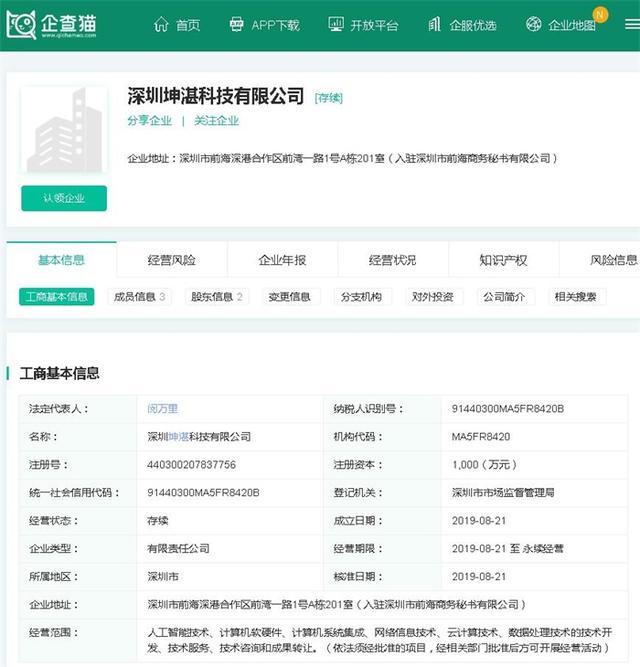
Task: Open the 企业地图 navigation link
Action: [572, 26]
